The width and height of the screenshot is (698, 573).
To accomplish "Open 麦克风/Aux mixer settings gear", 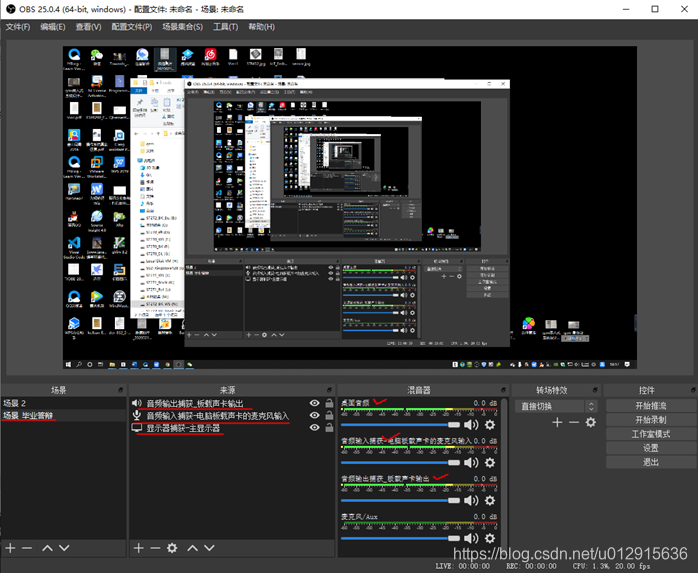I will 490,538.
